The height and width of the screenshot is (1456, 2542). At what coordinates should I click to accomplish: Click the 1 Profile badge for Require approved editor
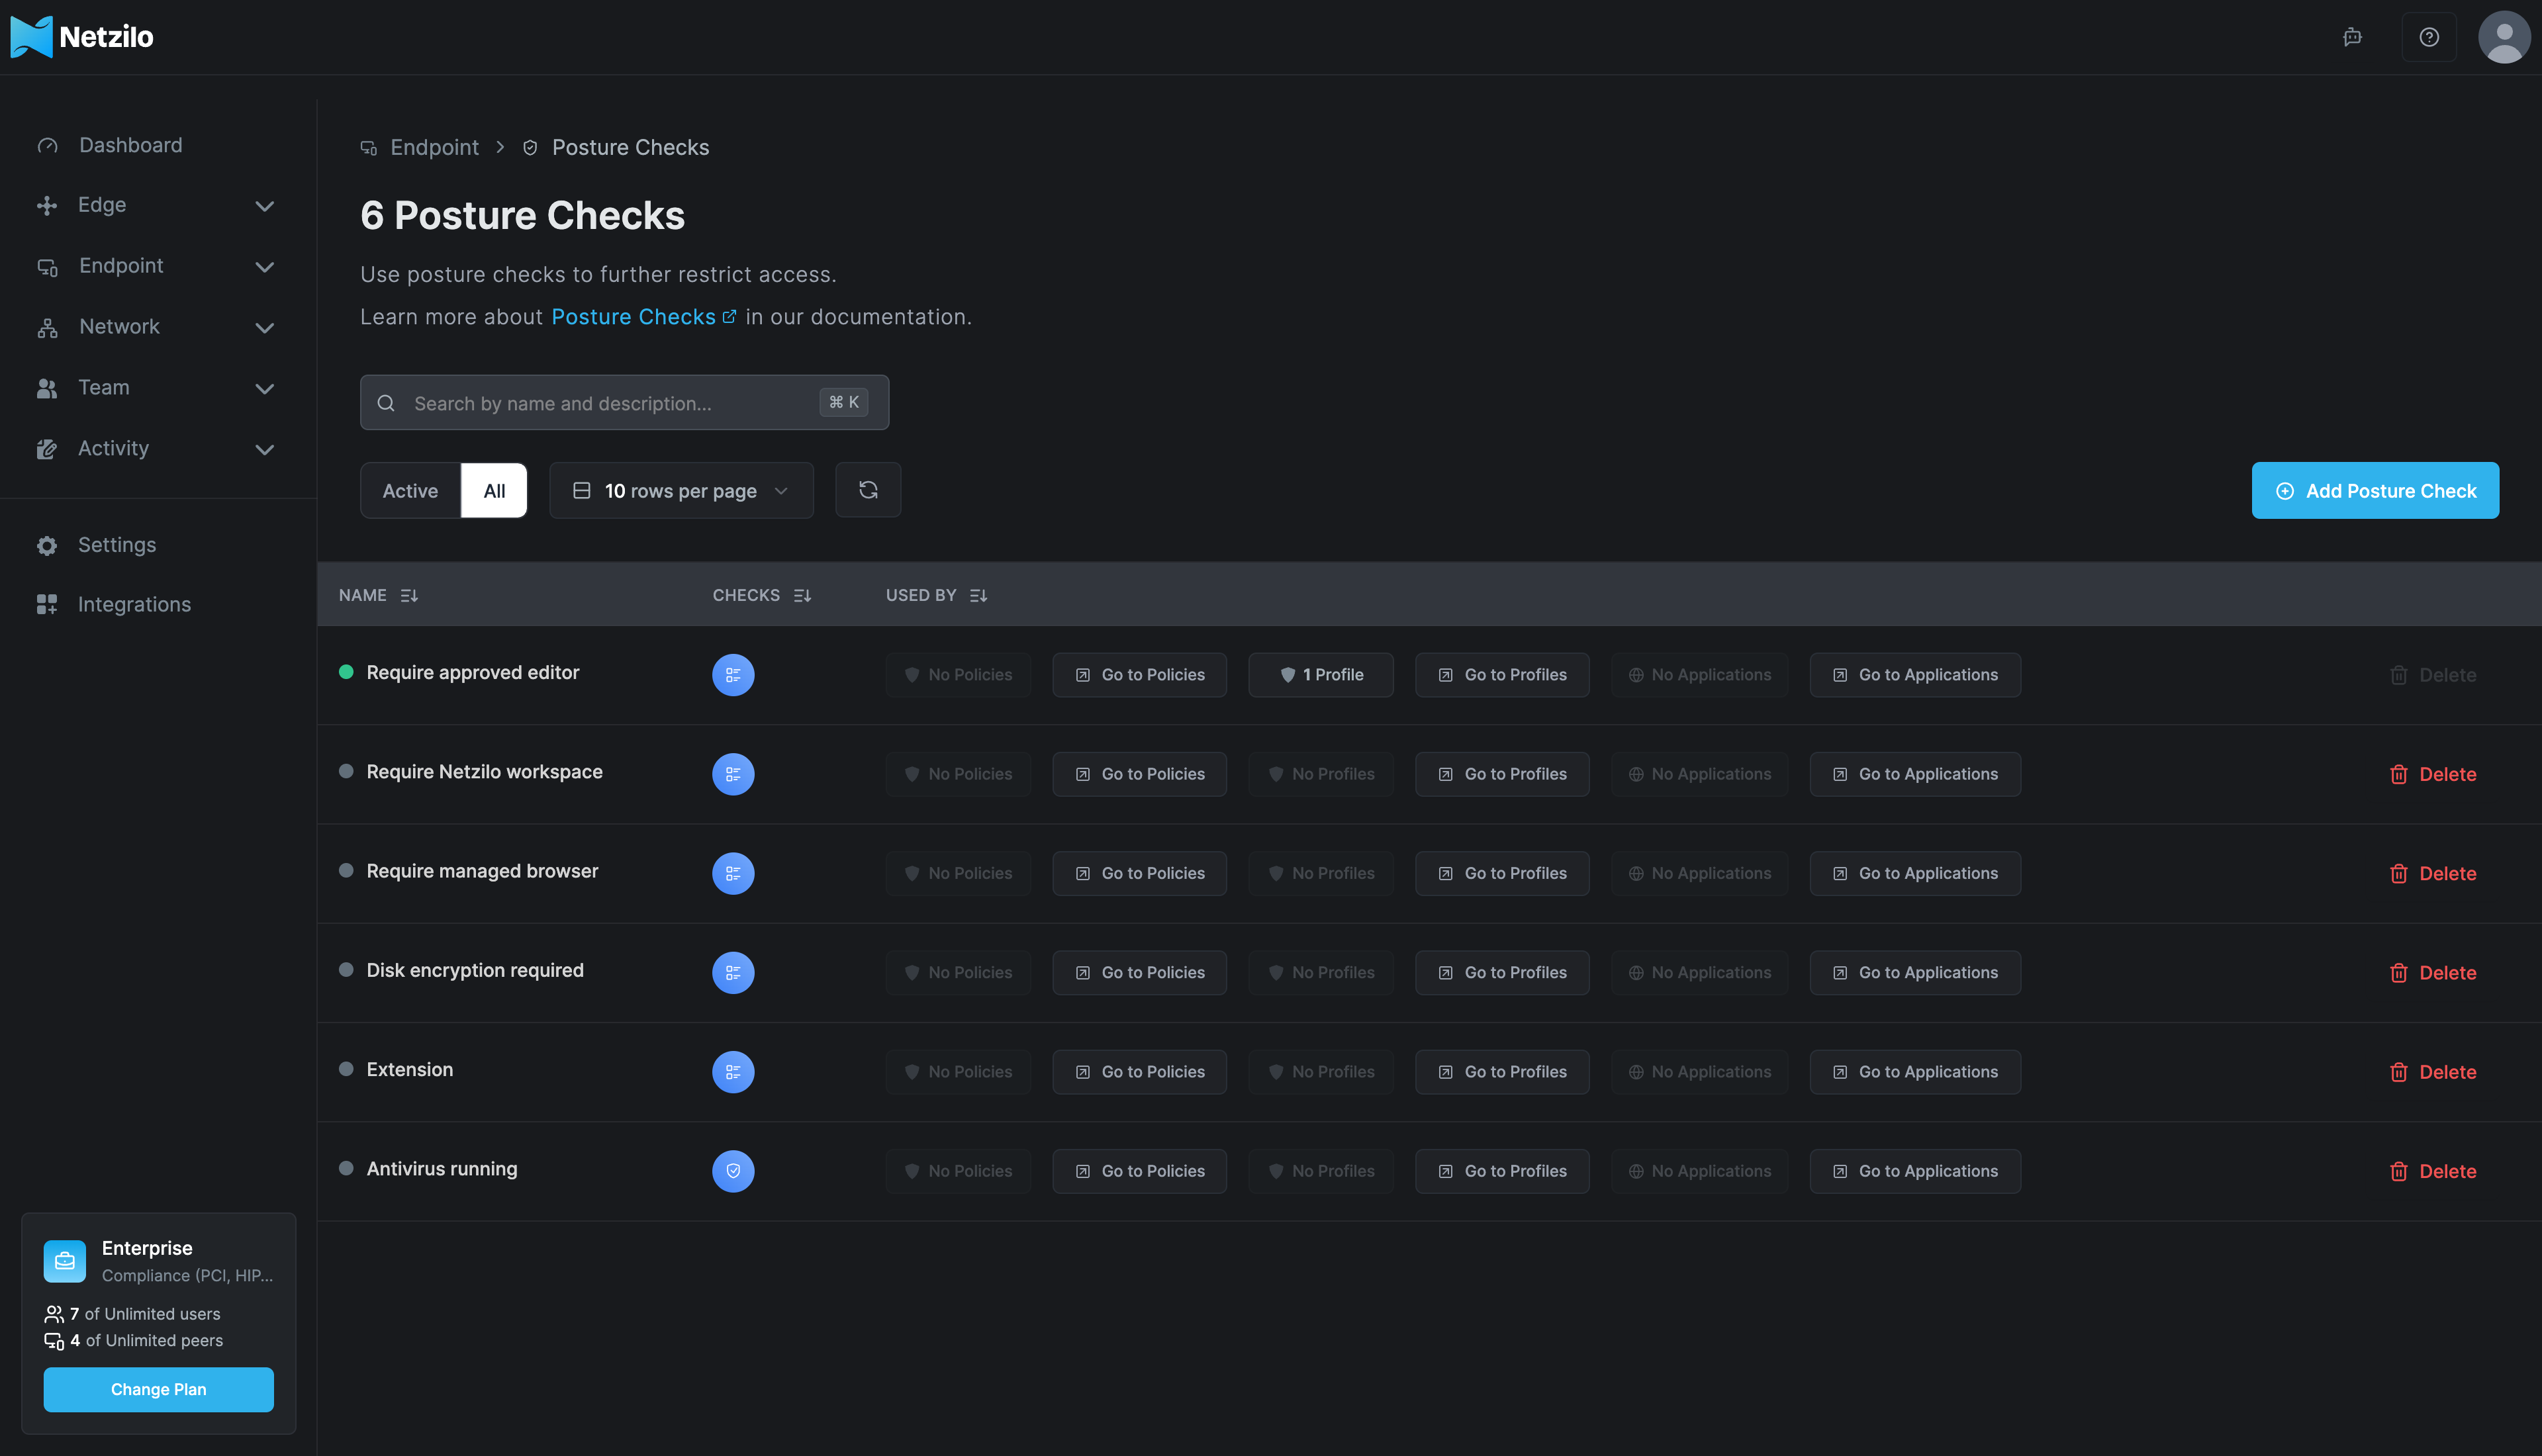pyautogui.click(x=1320, y=675)
